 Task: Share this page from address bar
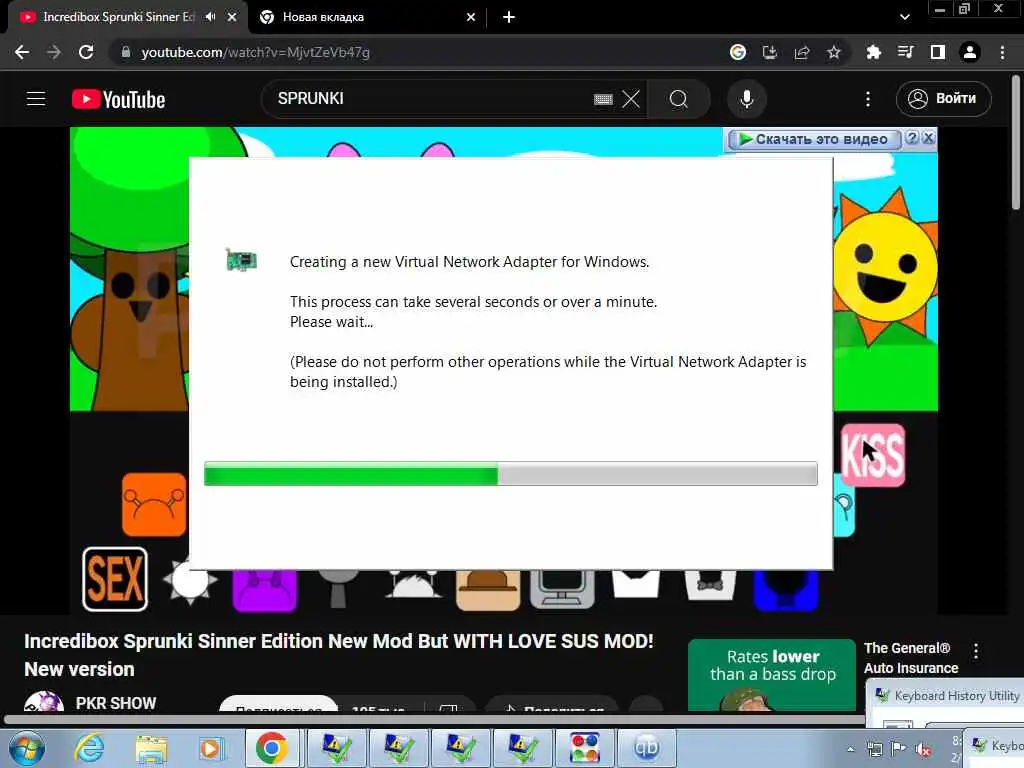(802, 52)
